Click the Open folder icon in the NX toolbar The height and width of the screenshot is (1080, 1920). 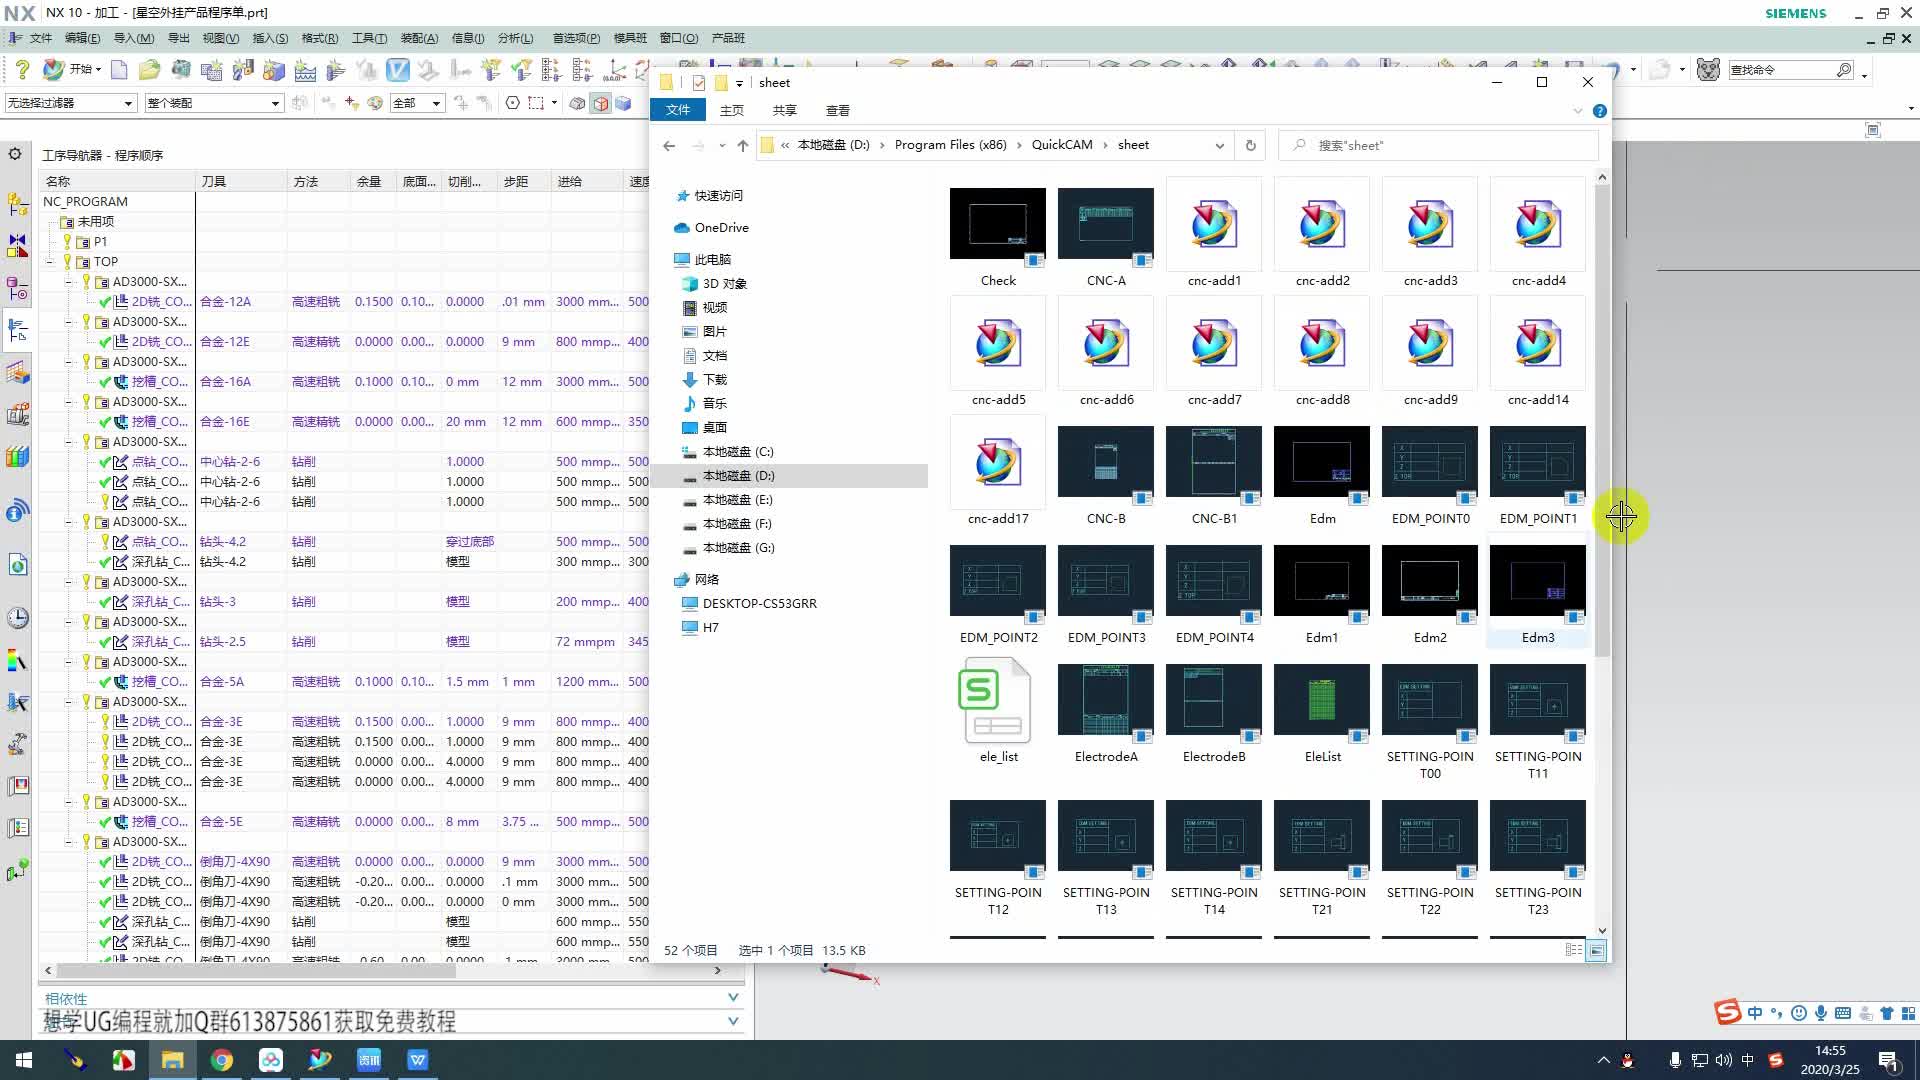[x=149, y=70]
